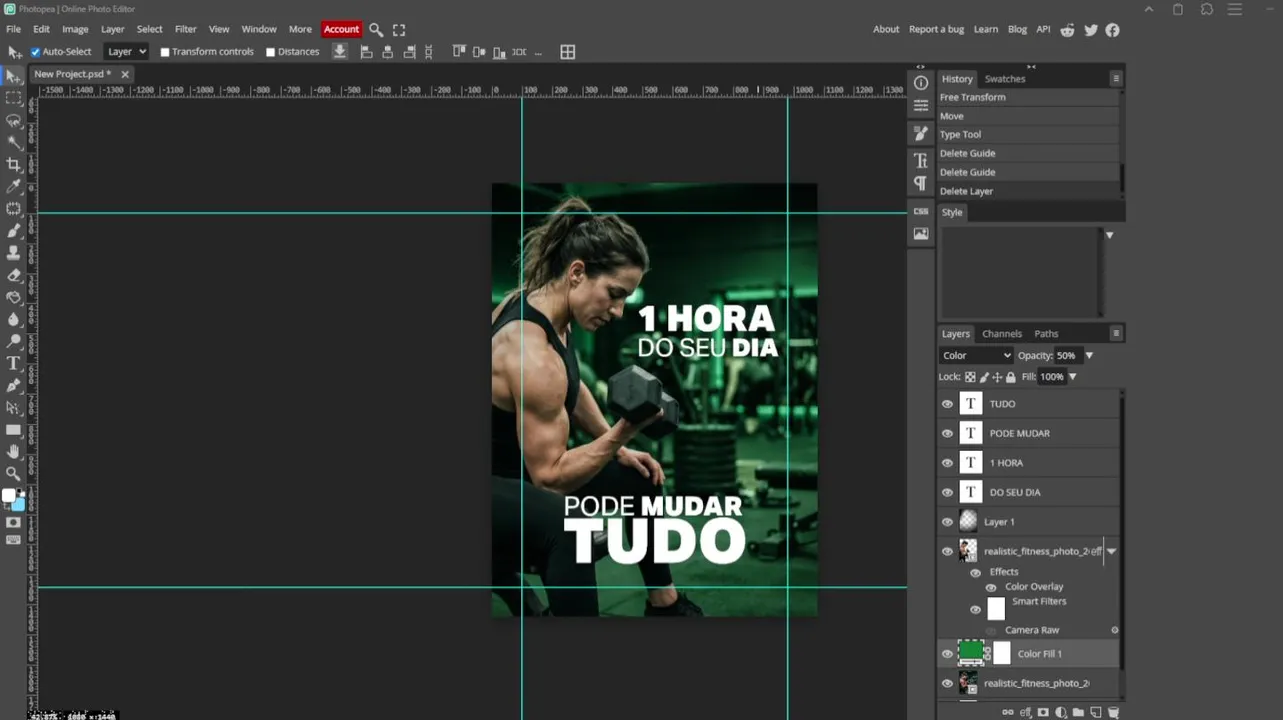Select the Rectangle shape tool
This screenshot has width=1283, height=720.
click(x=13, y=430)
